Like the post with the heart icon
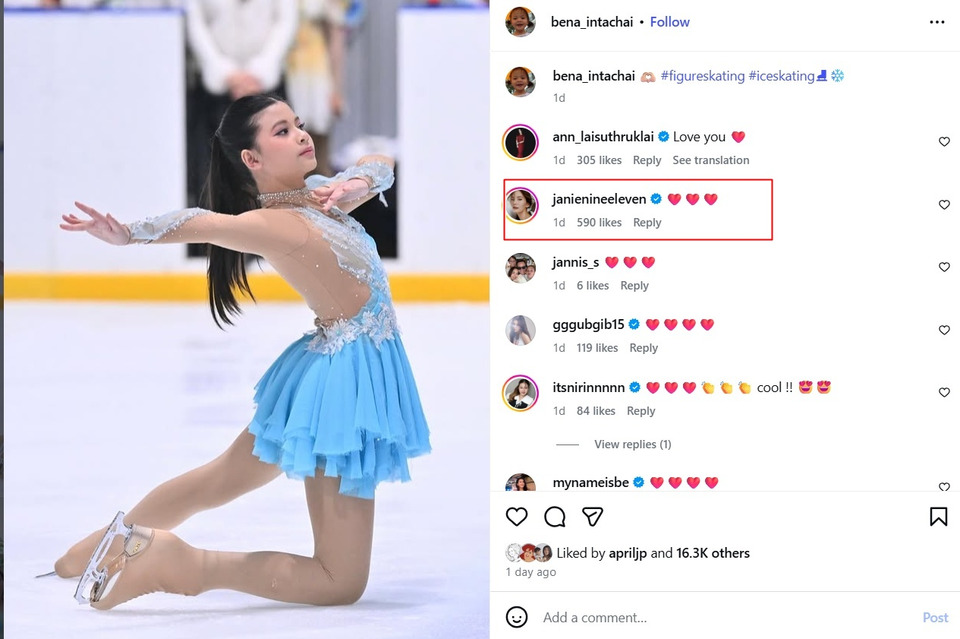Image resolution: width=960 pixels, height=639 pixels. pos(517,517)
